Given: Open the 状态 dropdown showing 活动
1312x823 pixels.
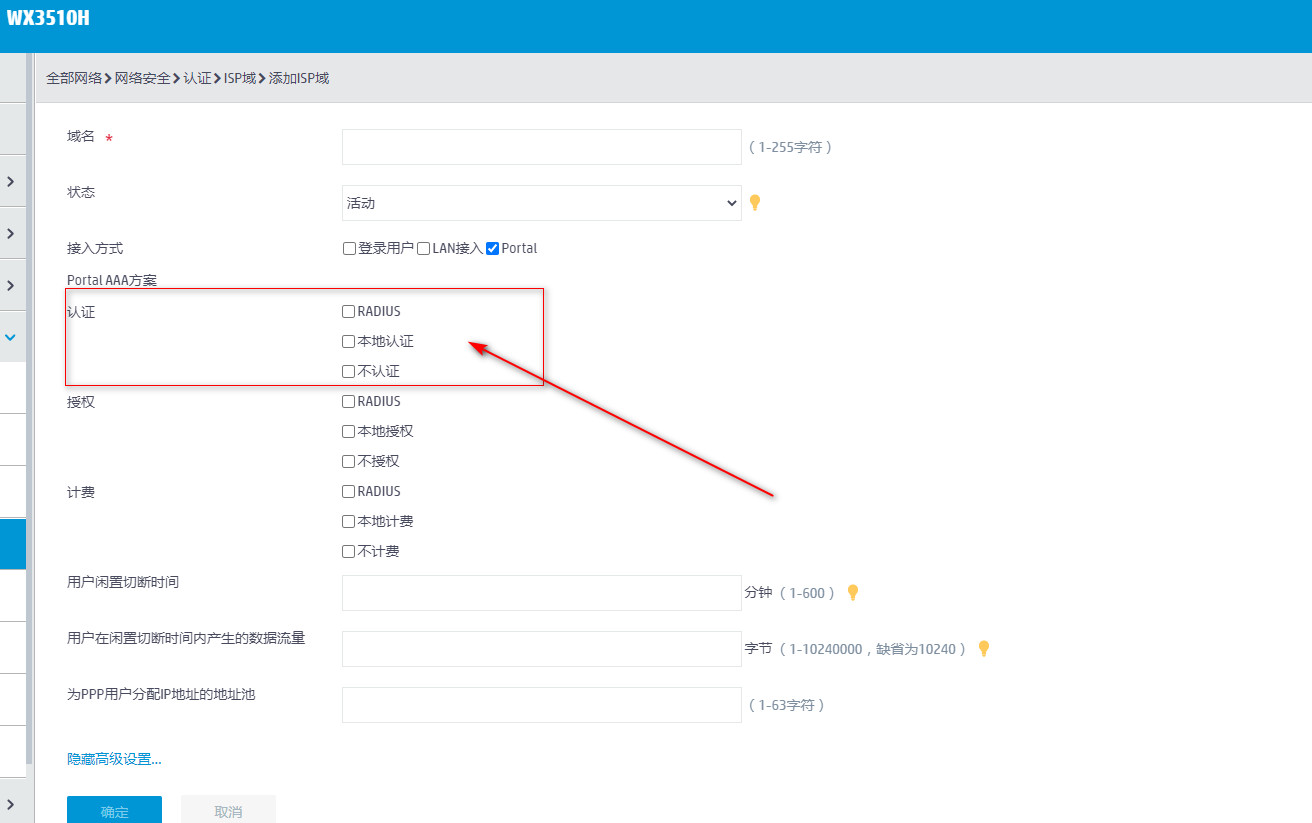Looking at the screenshot, I should pyautogui.click(x=541, y=203).
